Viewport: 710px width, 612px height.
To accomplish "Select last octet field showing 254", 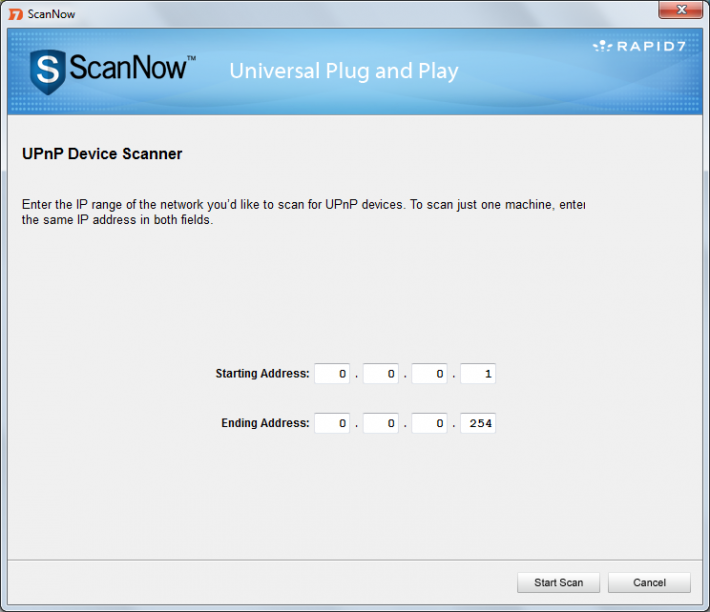I will tap(478, 423).
